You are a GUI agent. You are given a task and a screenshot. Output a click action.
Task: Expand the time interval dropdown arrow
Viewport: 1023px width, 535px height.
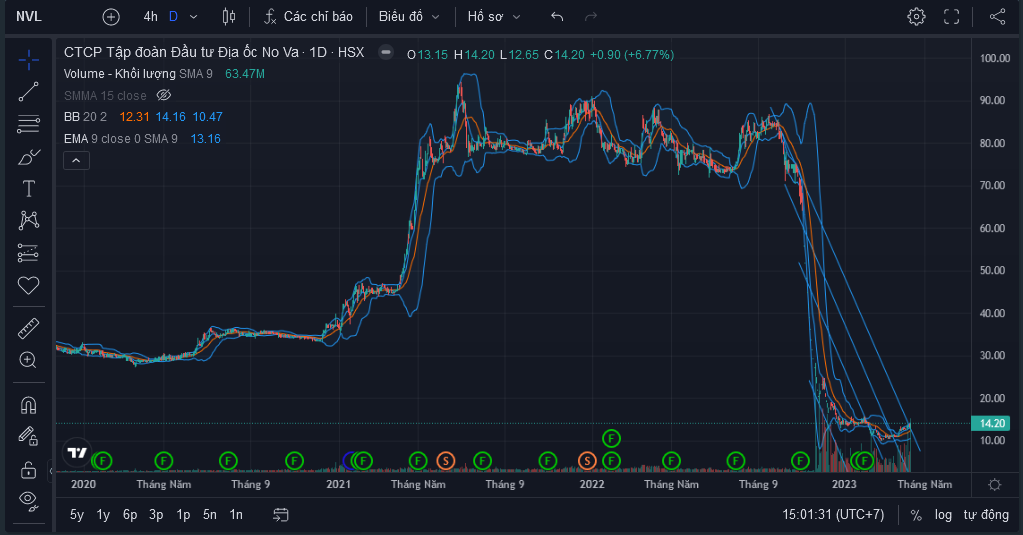(194, 17)
